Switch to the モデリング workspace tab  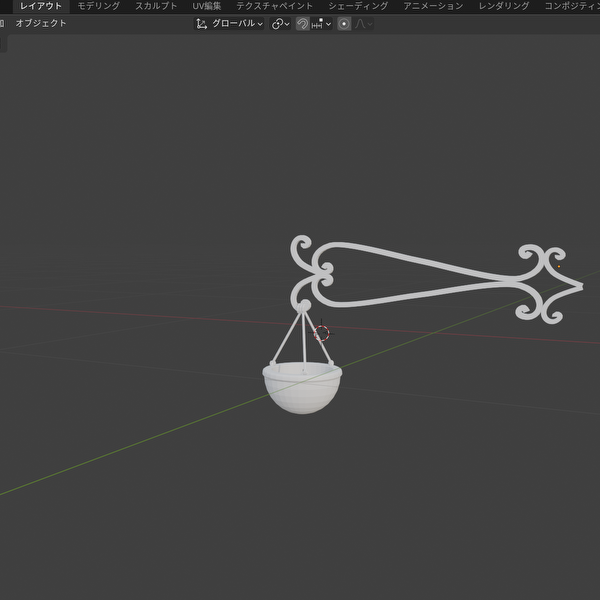coord(99,6)
